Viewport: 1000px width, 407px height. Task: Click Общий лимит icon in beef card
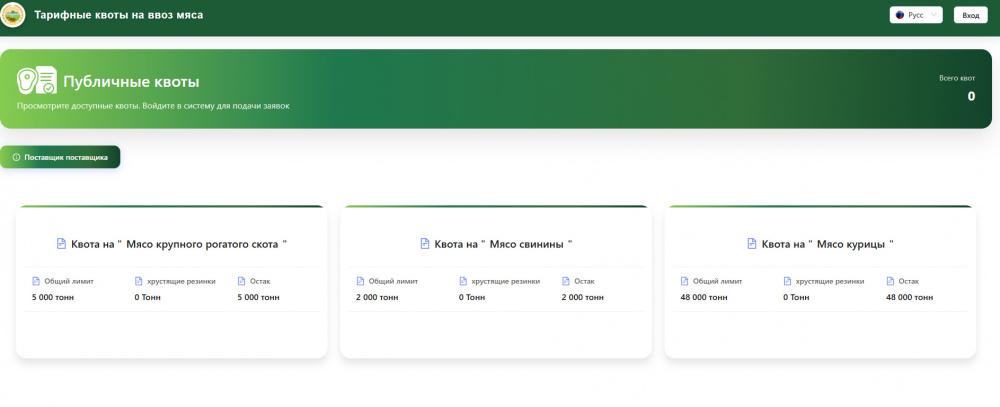click(x=36, y=281)
